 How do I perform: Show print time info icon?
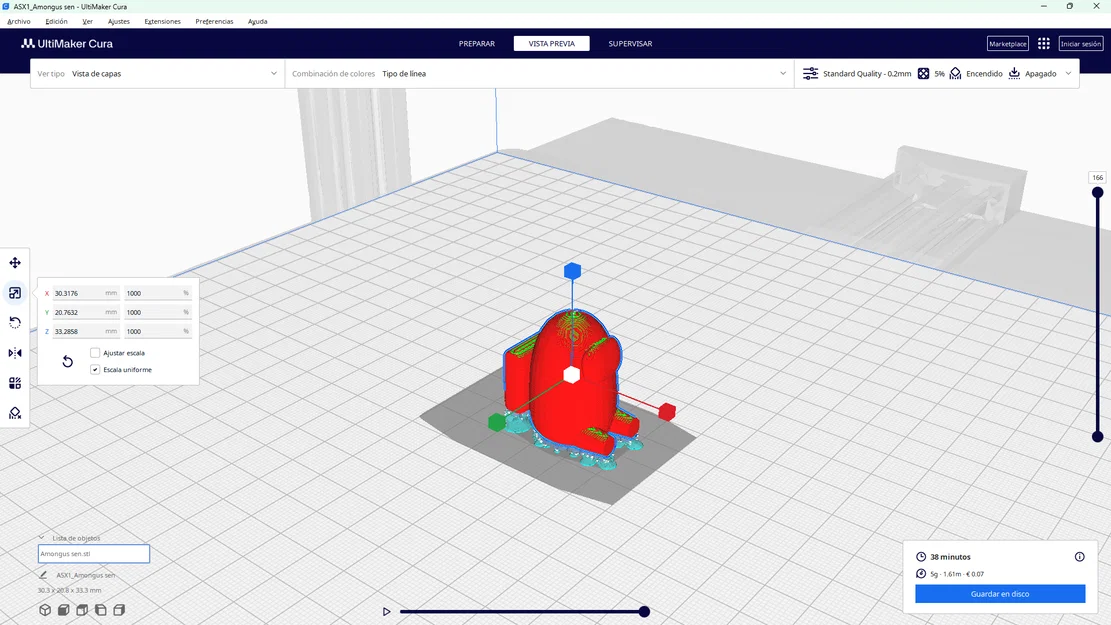[x=1079, y=557]
